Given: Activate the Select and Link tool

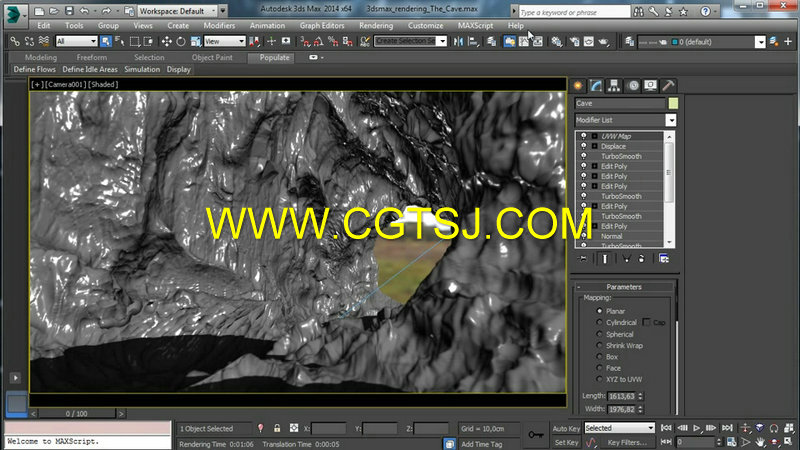Looking at the screenshot, I should (15, 42).
